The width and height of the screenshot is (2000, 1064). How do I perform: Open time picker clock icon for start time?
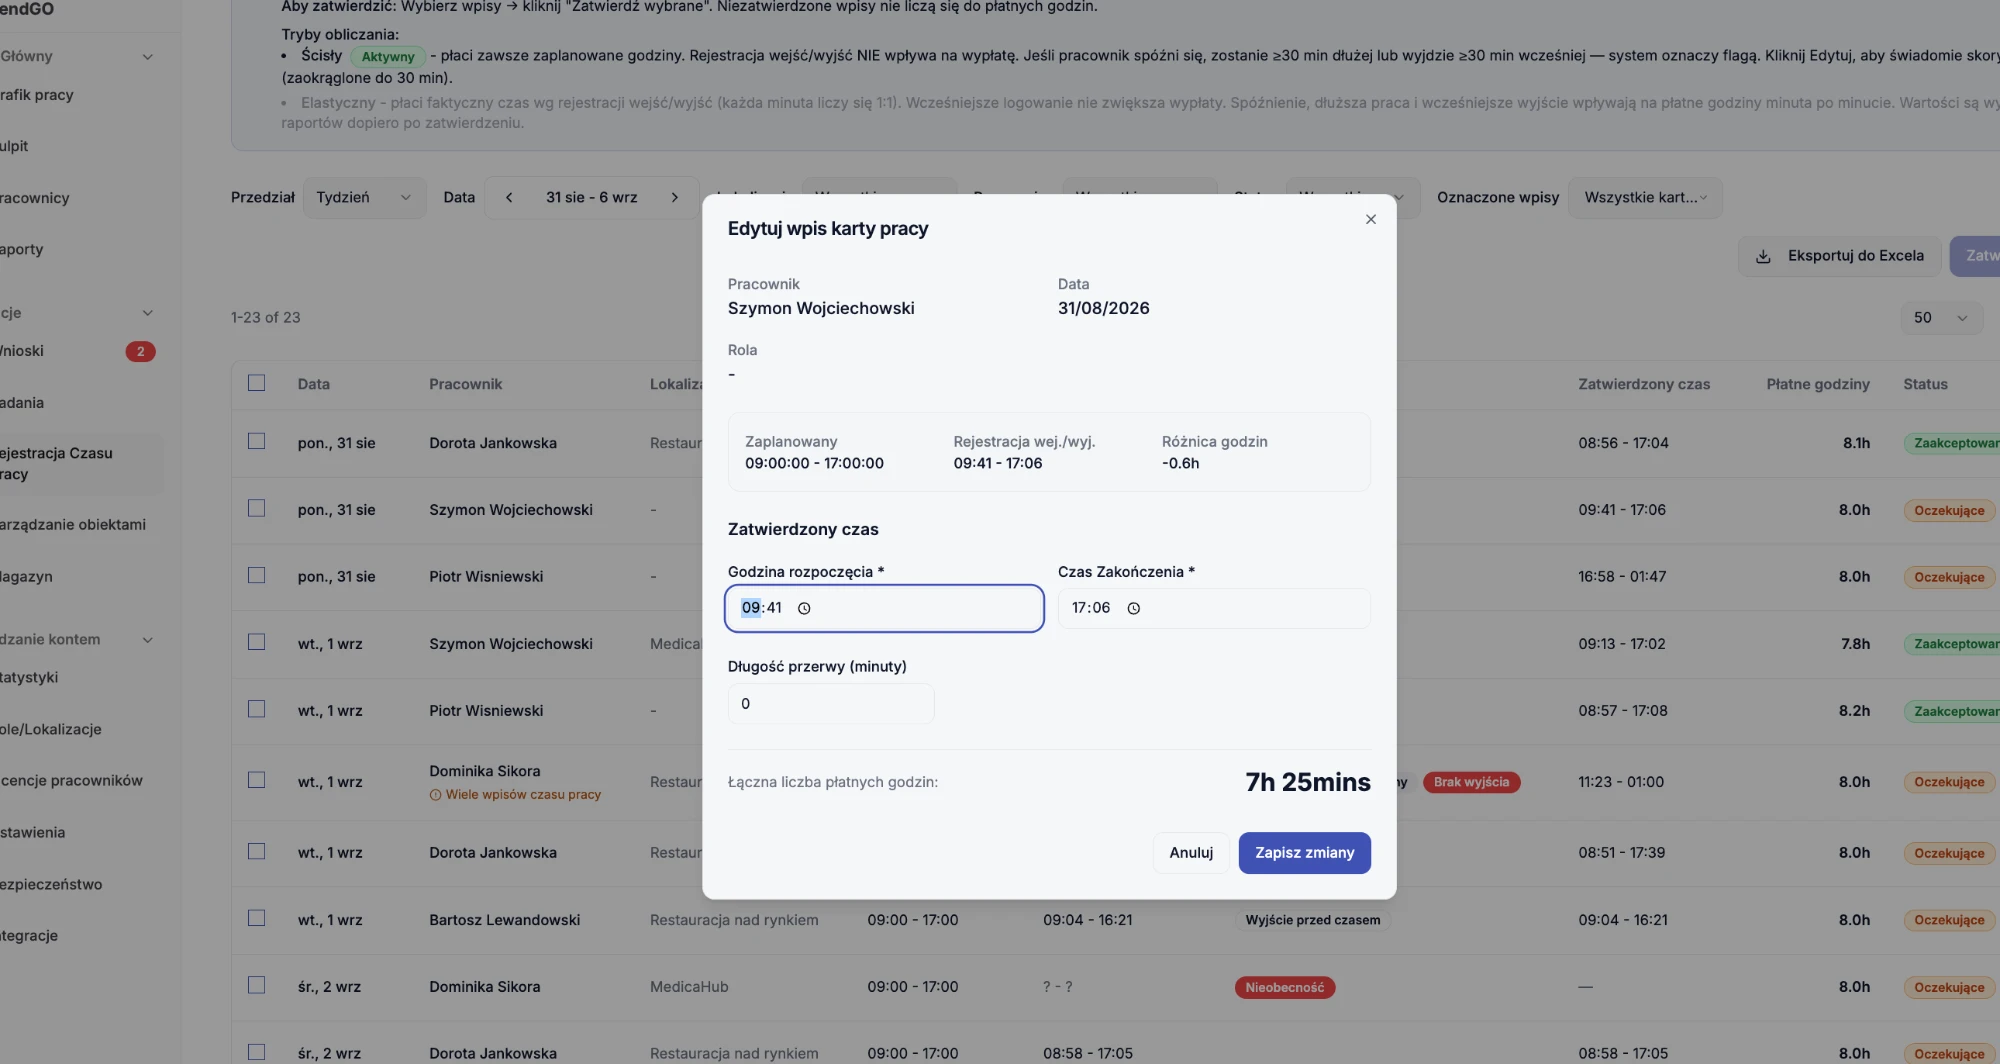click(804, 608)
